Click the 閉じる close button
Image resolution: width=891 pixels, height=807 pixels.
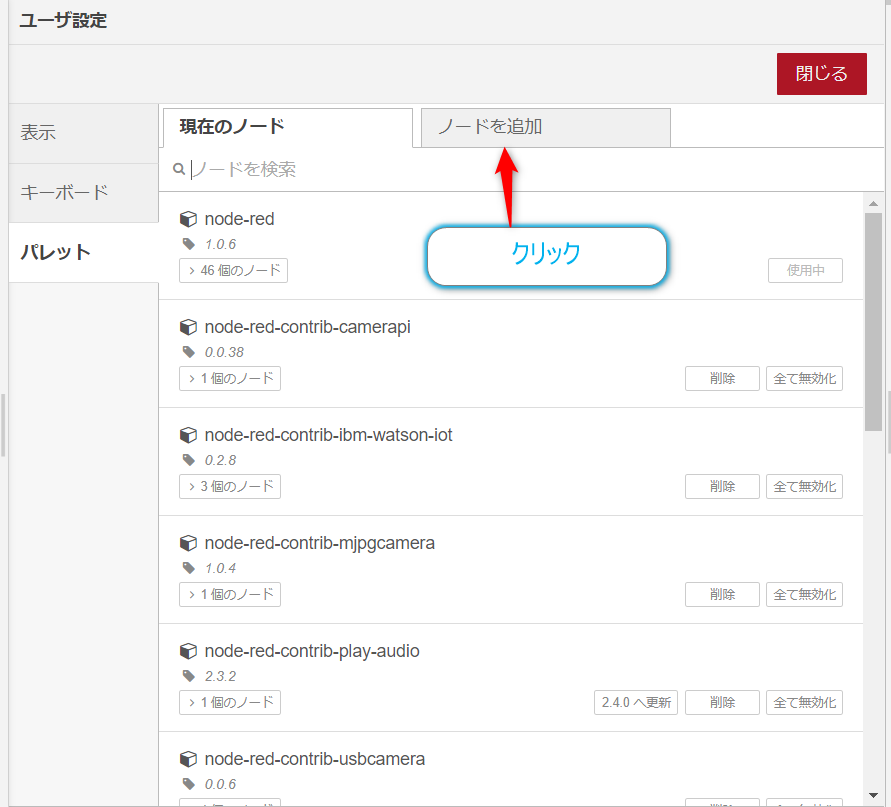point(821,74)
